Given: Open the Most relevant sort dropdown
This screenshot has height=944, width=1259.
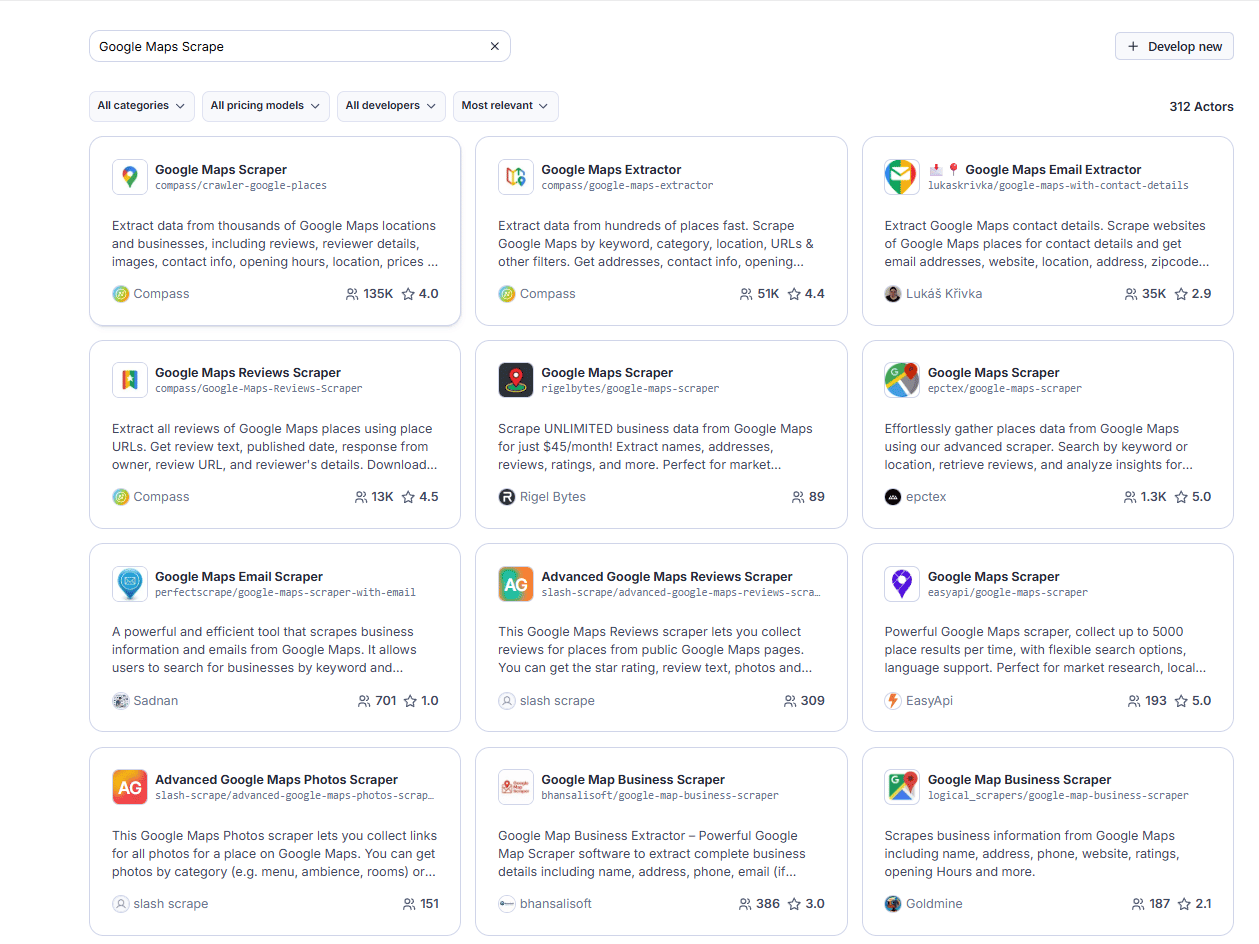Looking at the screenshot, I should click(x=506, y=106).
